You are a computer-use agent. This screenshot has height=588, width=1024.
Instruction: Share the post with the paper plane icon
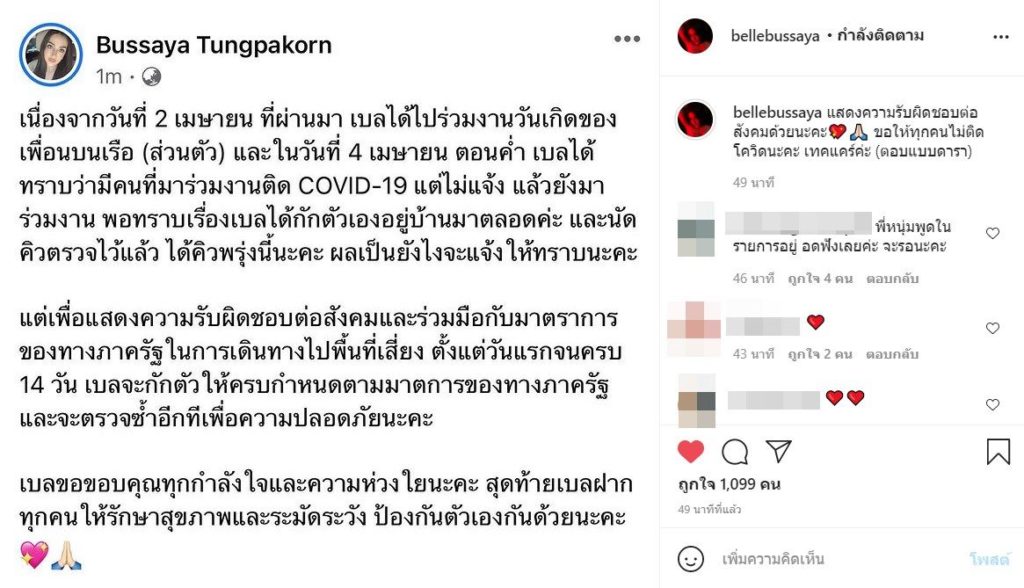coord(778,451)
